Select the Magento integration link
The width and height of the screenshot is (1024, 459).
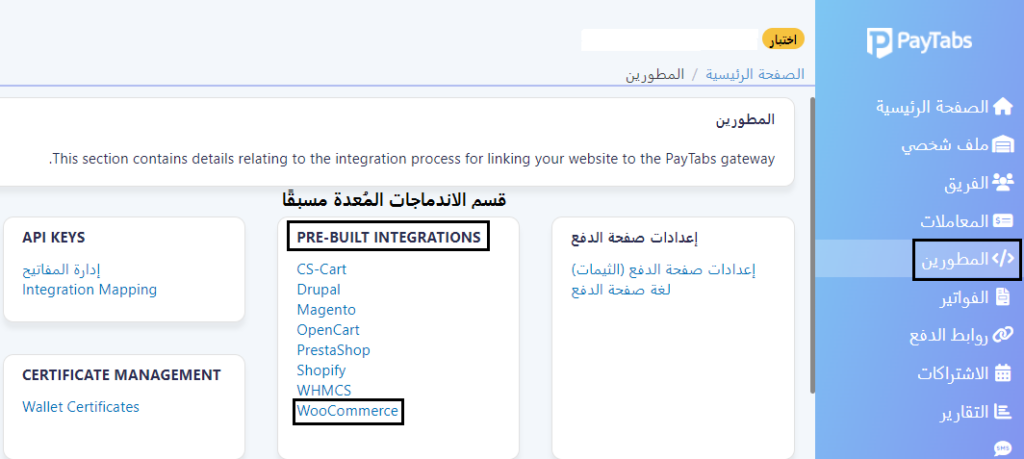pyautogui.click(x=326, y=310)
